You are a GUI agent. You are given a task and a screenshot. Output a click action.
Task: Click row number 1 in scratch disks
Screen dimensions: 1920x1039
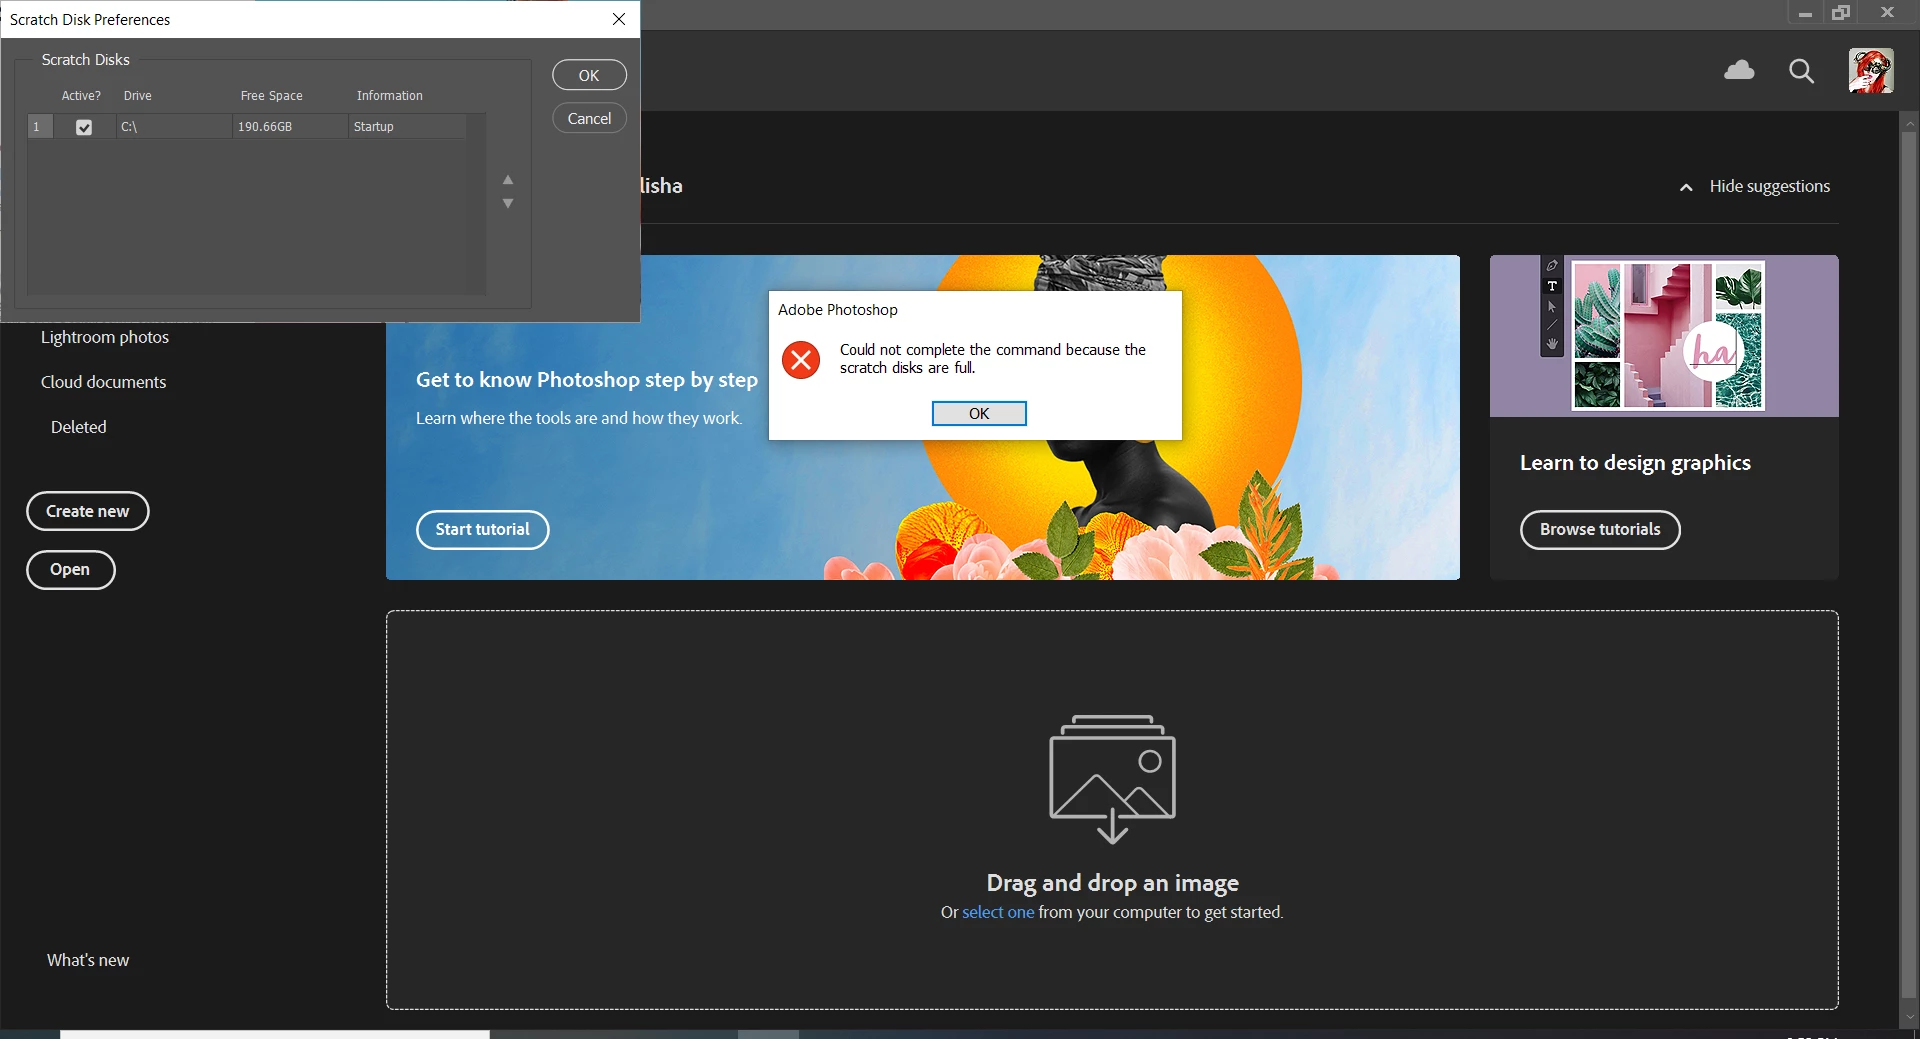click(x=39, y=127)
